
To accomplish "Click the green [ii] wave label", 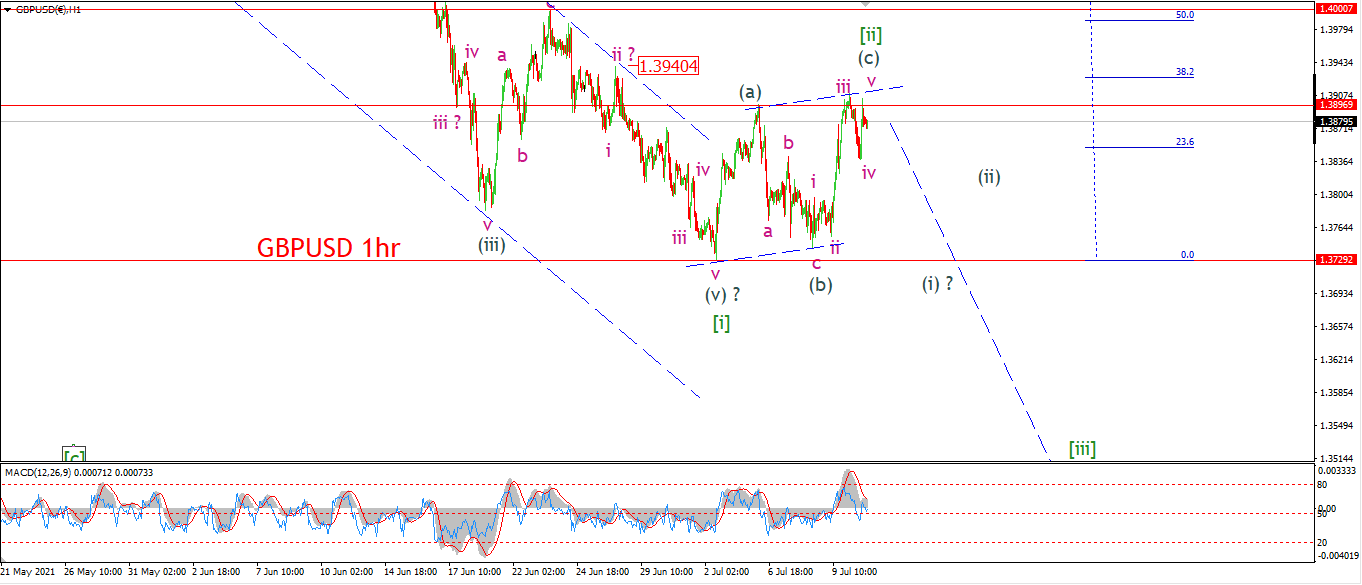I will point(871,35).
